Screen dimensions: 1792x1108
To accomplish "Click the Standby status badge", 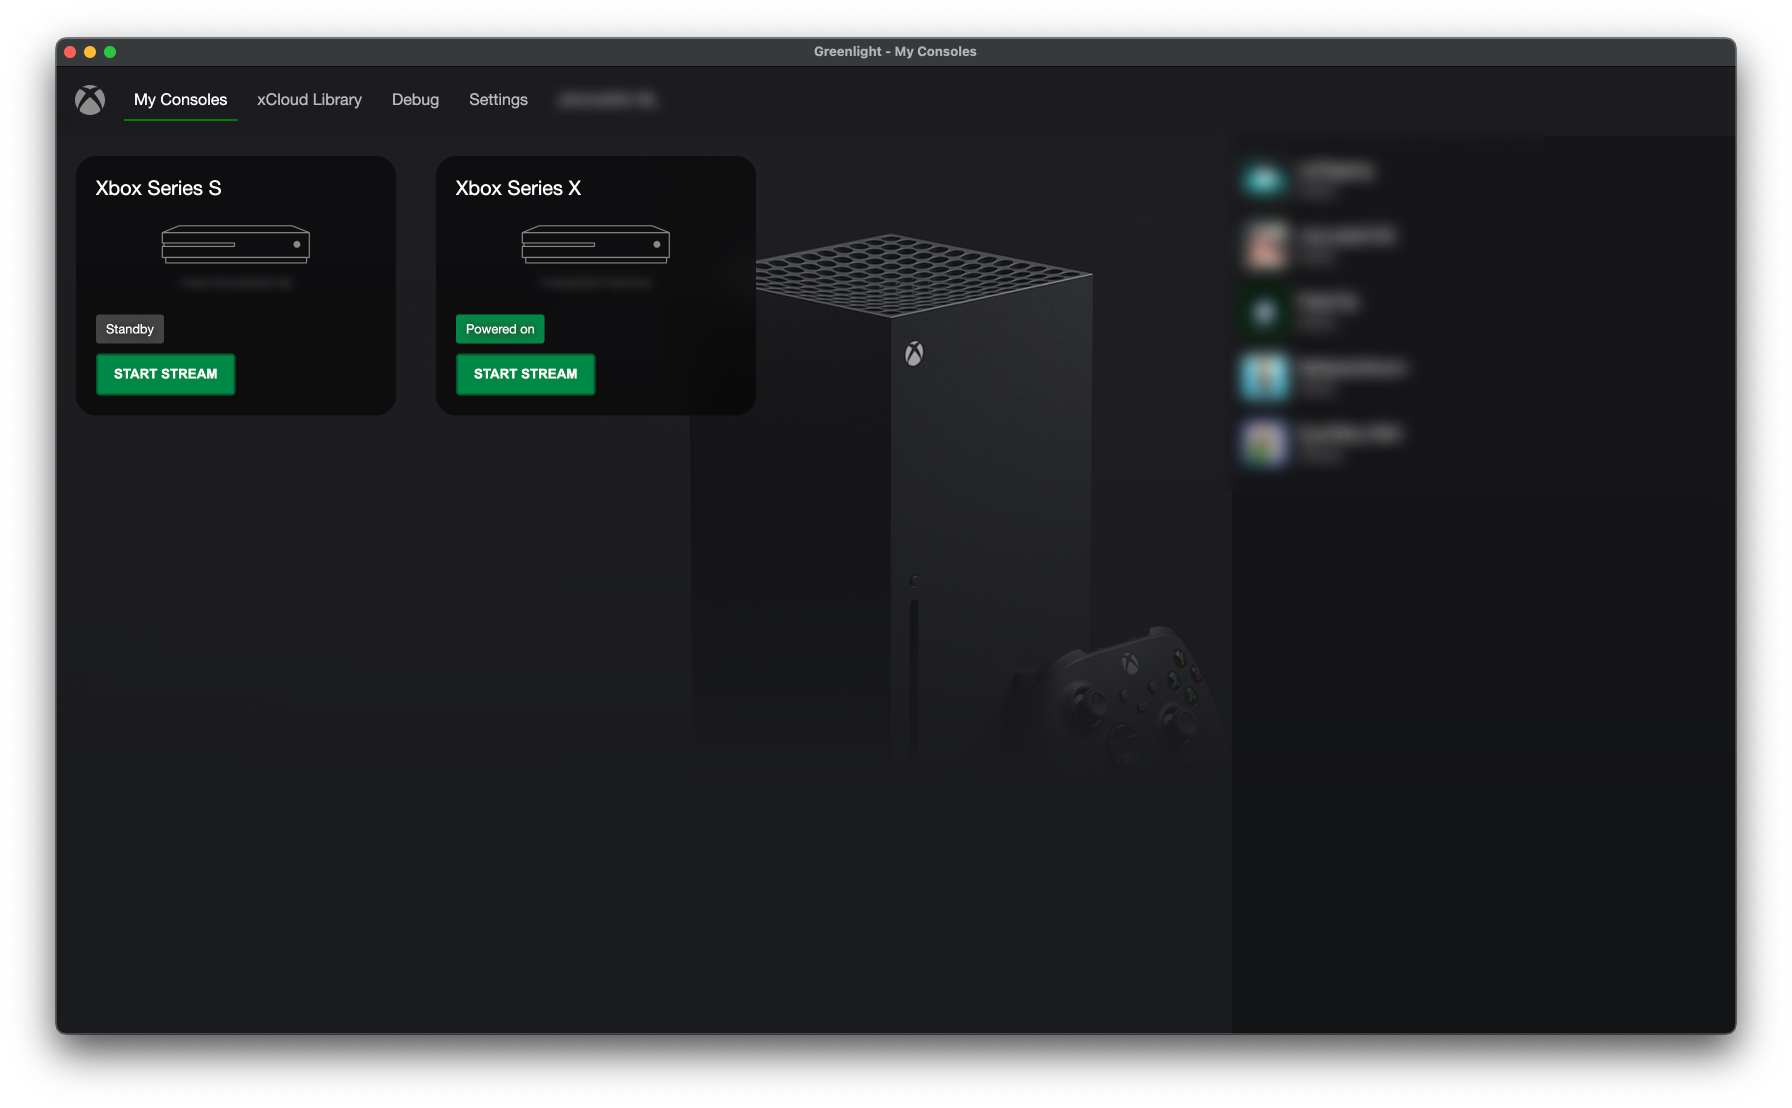I will (130, 329).
